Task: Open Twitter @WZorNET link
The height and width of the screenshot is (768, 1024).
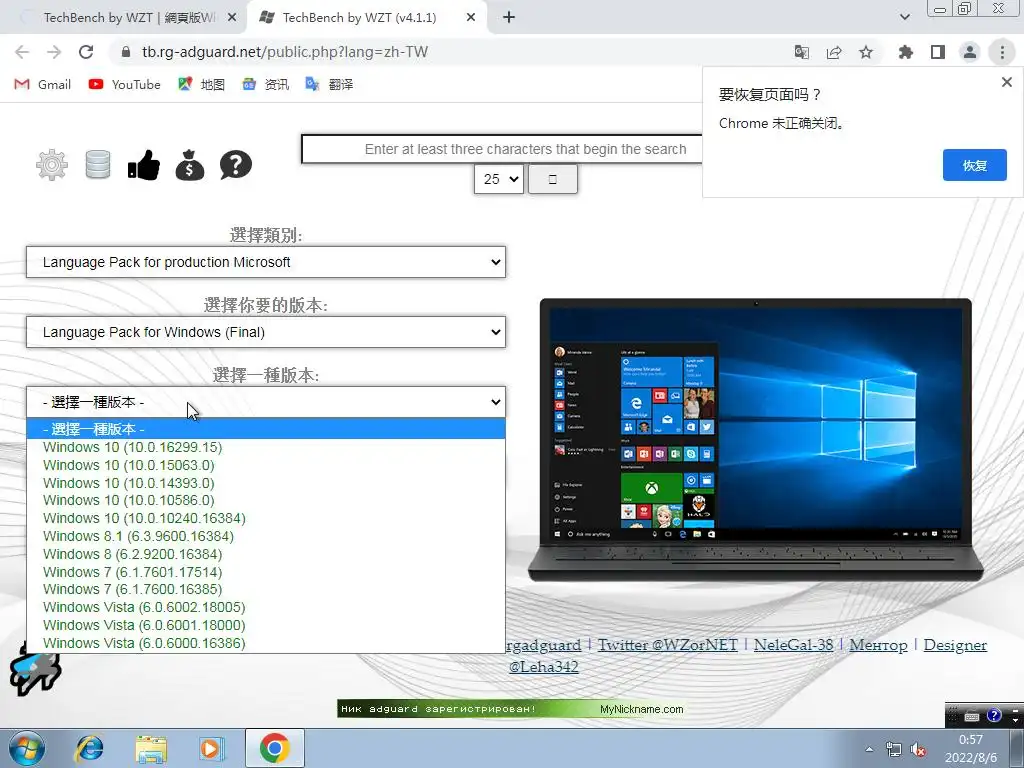Action: tap(667, 645)
